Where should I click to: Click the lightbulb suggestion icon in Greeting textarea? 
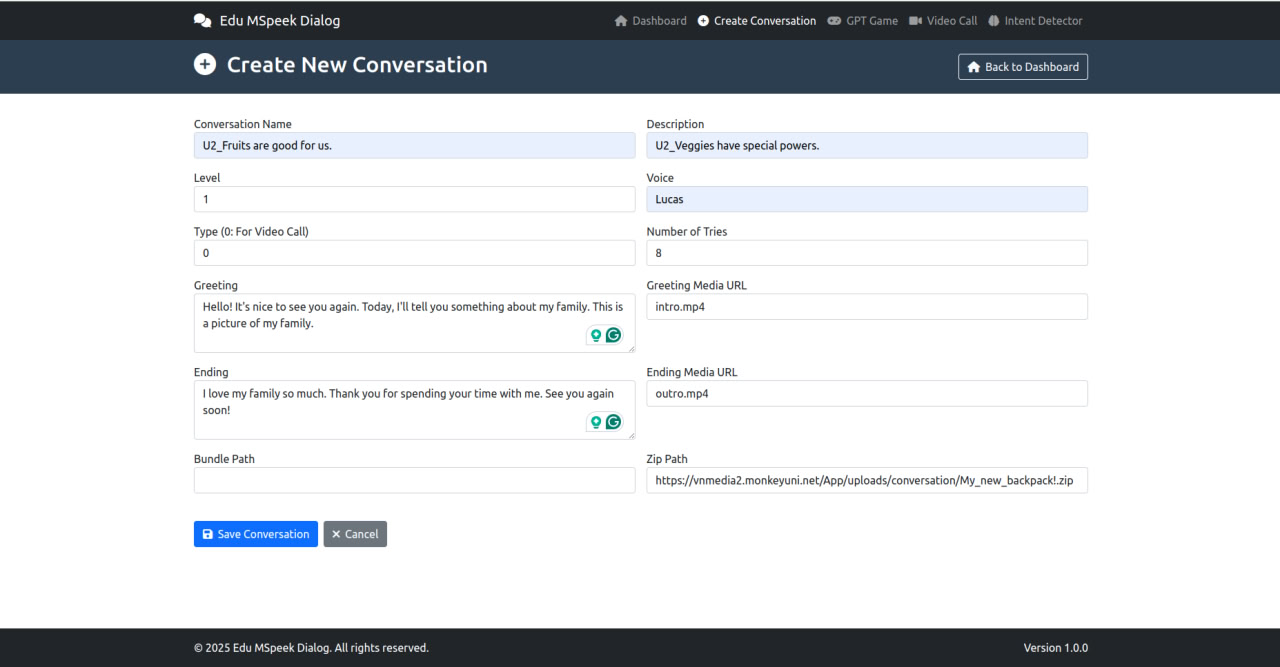coord(596,335)
